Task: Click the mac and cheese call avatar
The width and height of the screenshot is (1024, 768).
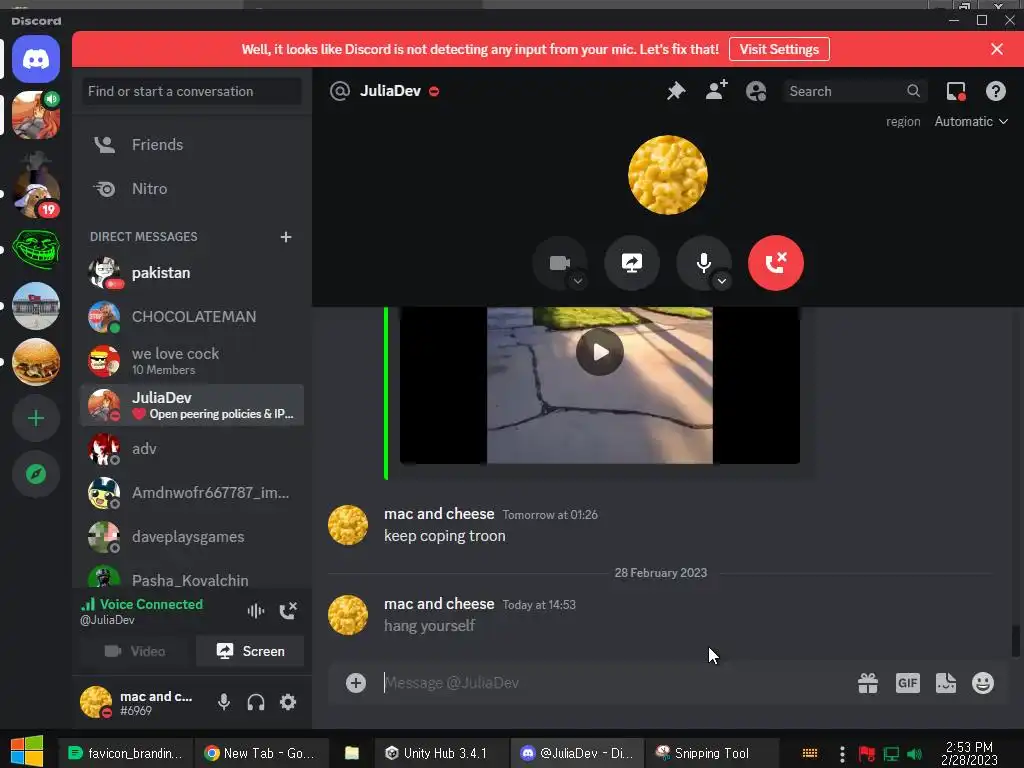Action: (667, 175)
